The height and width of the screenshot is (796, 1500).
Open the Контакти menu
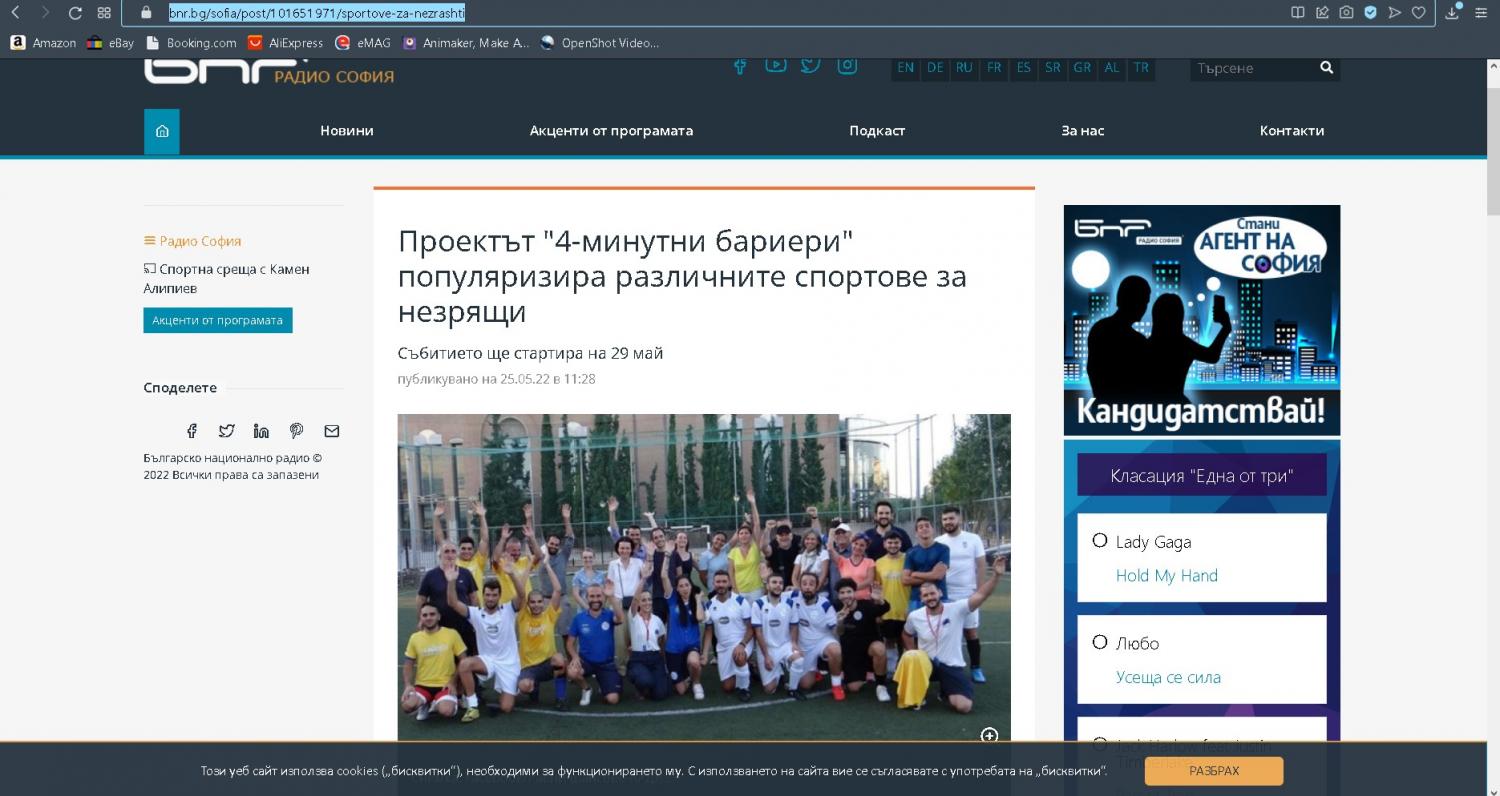[1292, 131]
